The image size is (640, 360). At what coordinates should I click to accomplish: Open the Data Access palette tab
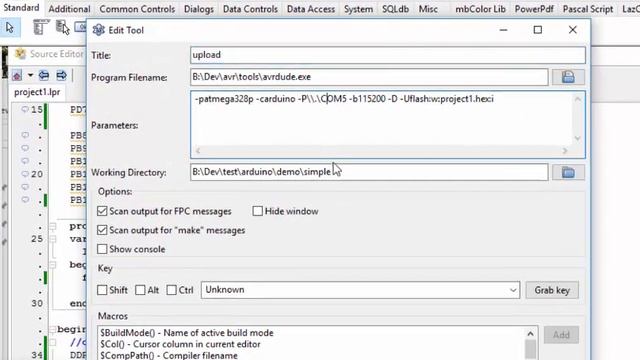(x=311, y=9)
